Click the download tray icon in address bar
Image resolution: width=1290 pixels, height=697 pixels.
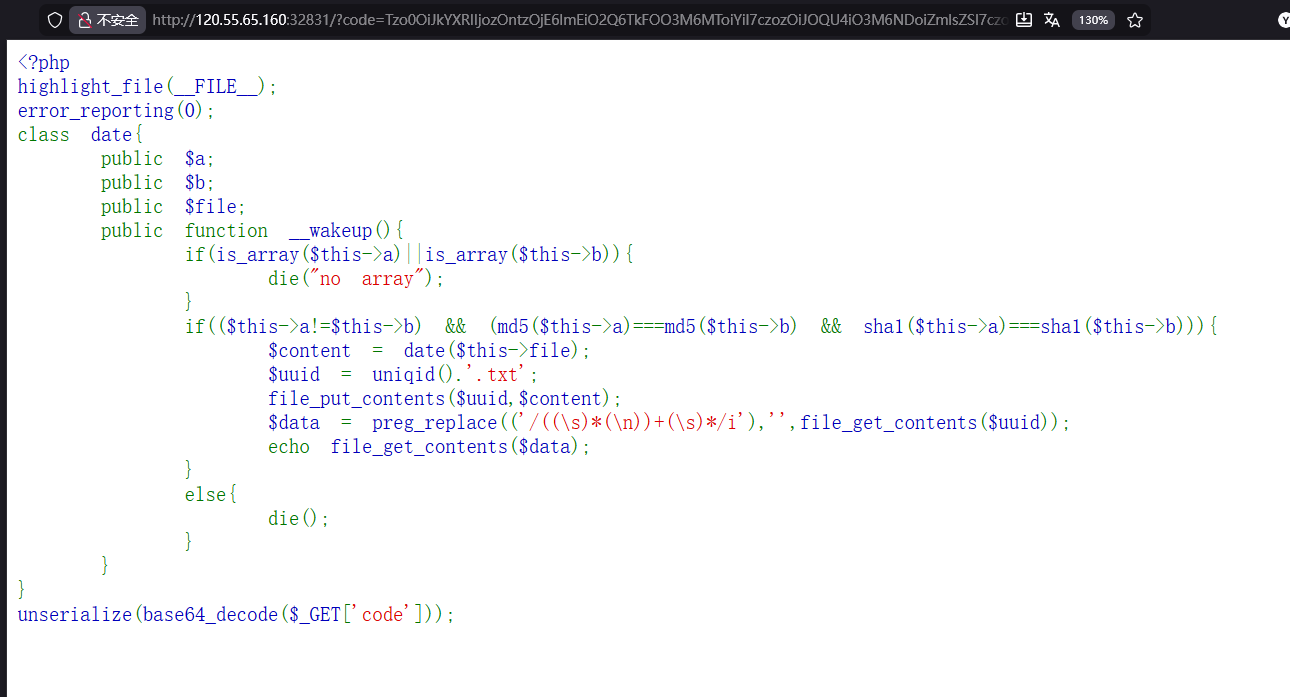(x=1023, y=20)
